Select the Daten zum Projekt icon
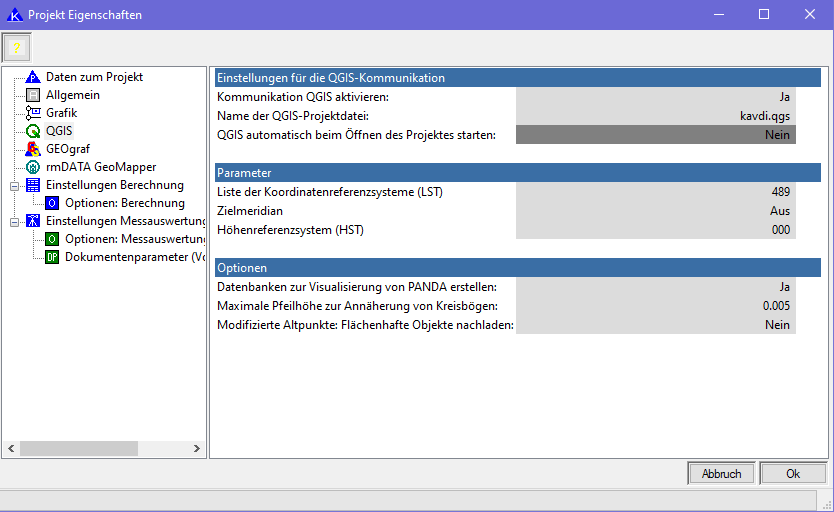Image resolution: width=834 pixels, height=512 pixels. tap(33, 77)
